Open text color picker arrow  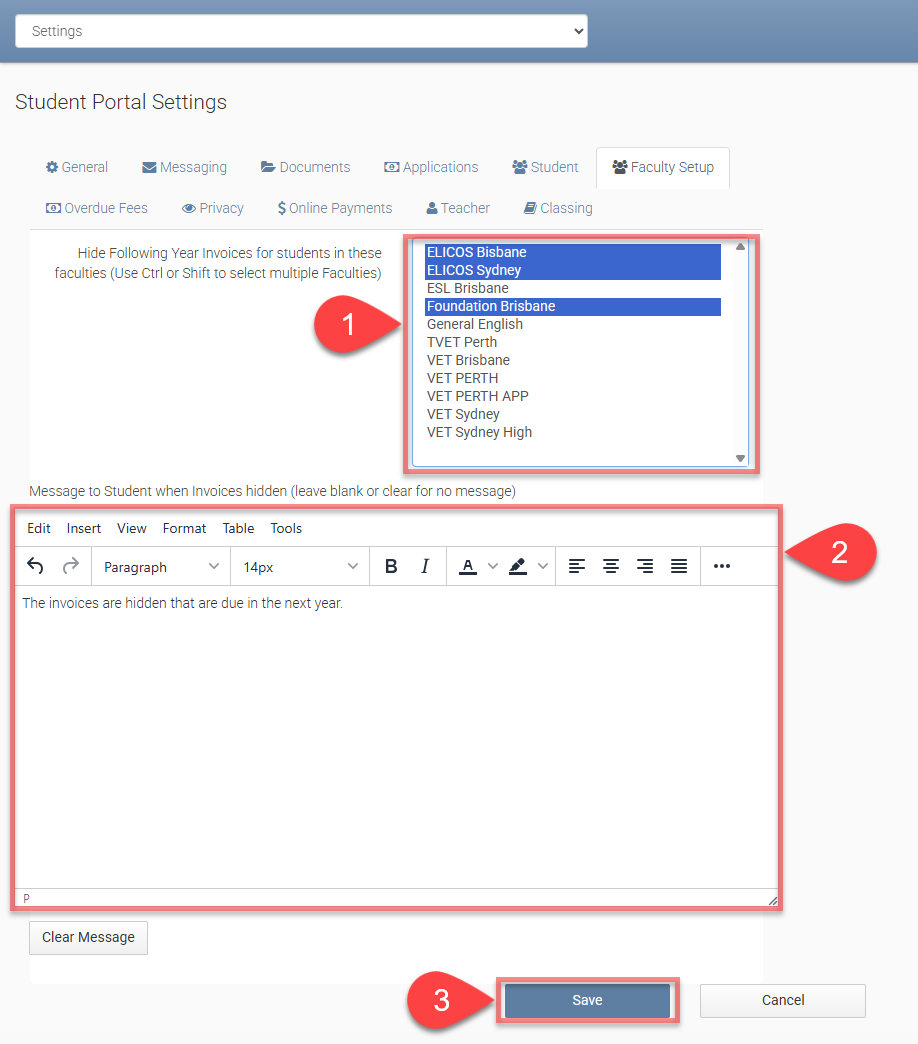(492, 566)
